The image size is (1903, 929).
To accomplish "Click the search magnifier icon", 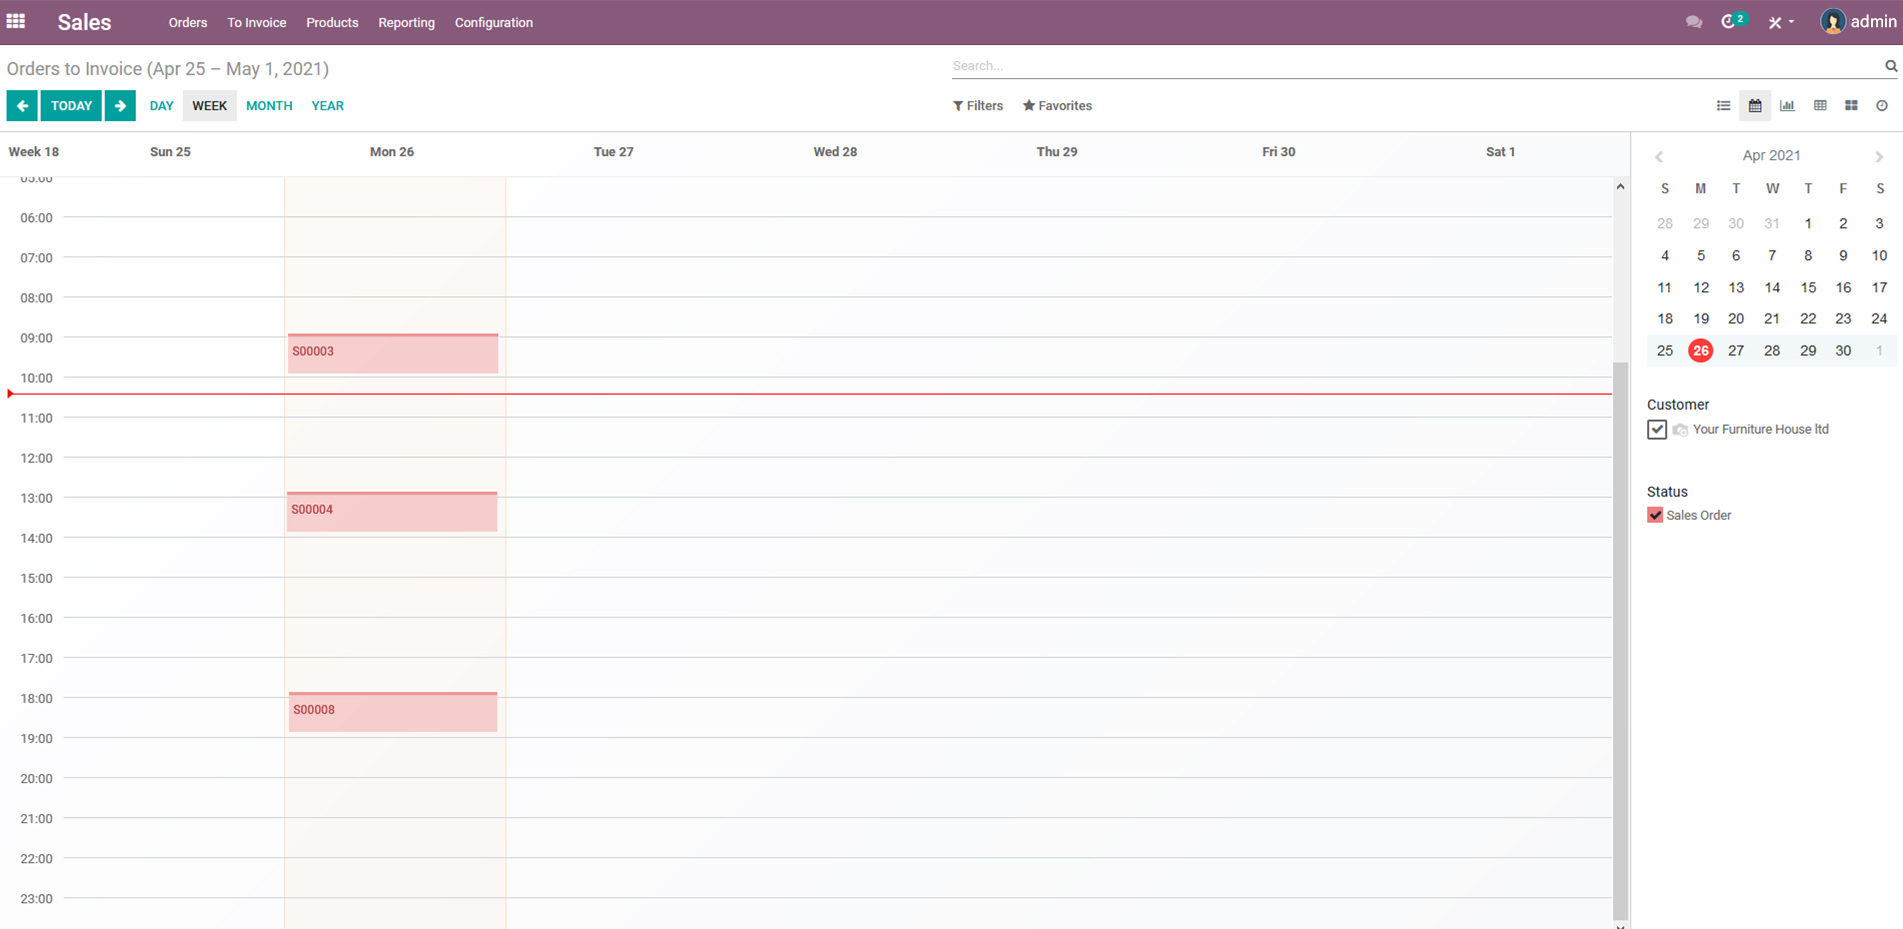I will click(1890, 66).
